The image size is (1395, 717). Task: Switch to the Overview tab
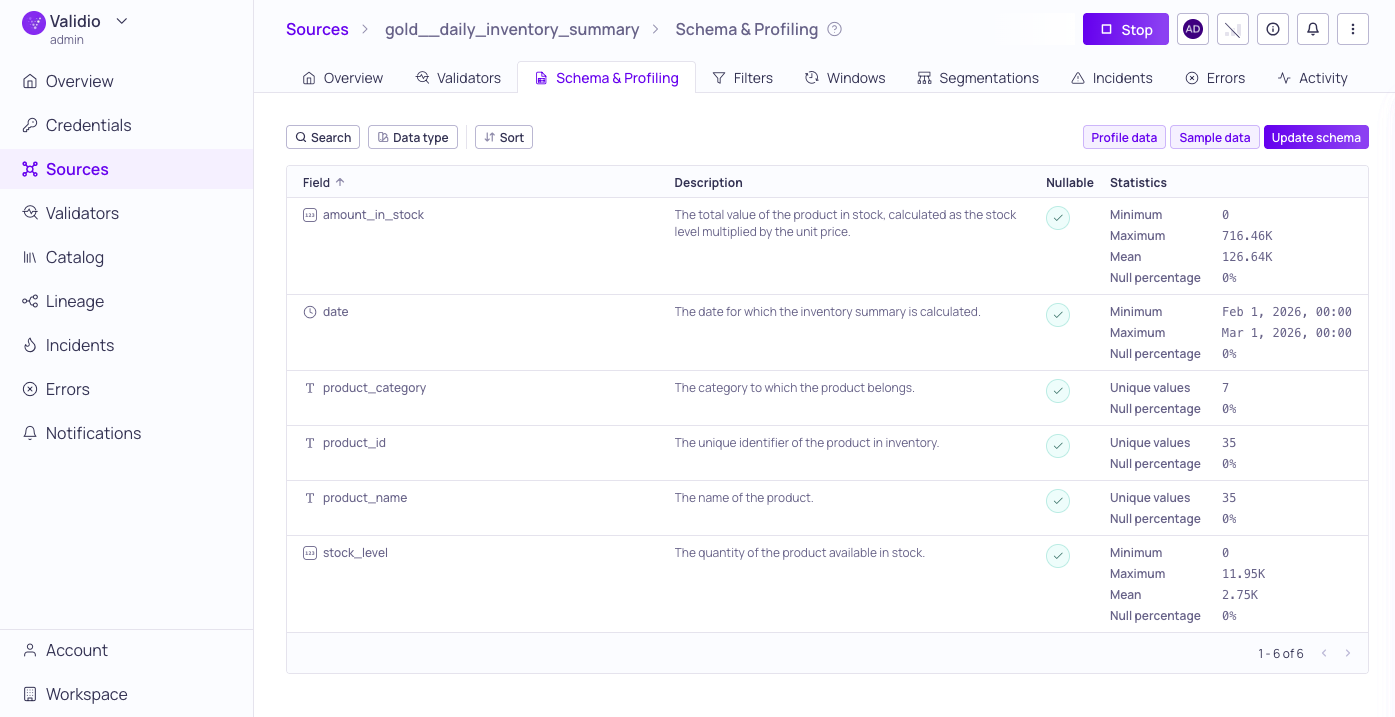[x=342, y=78]
